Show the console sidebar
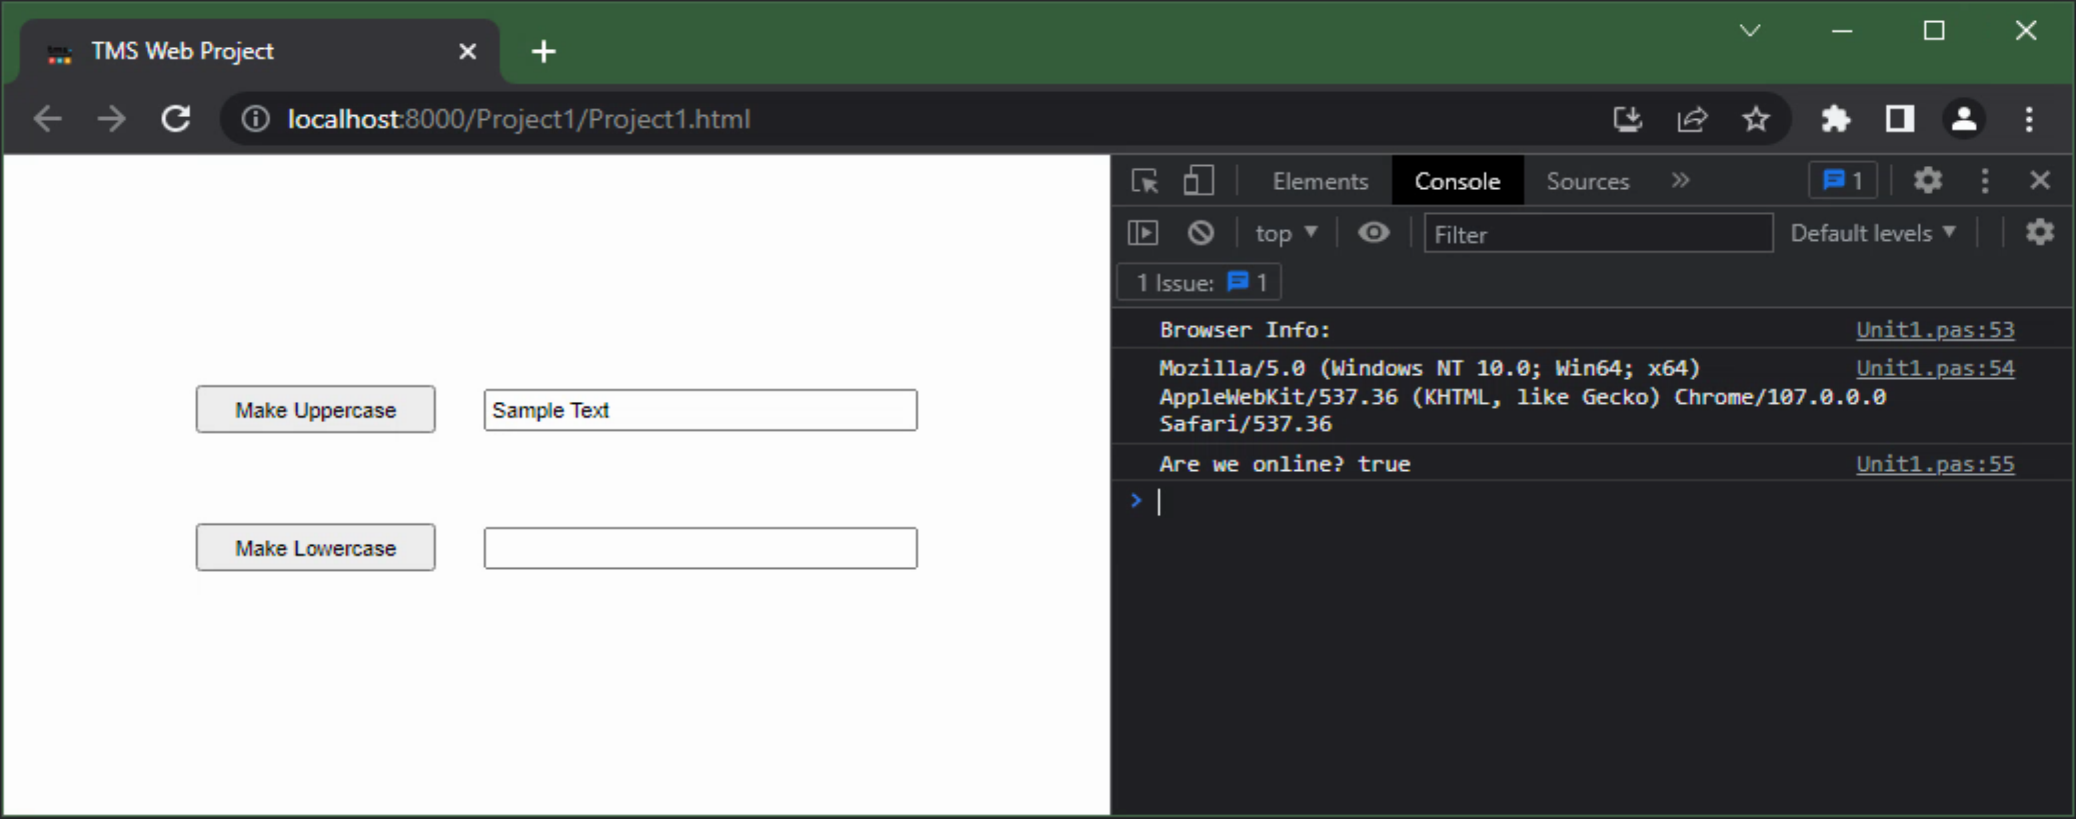This screenshot has height=819, width=2076. [1143, 233]
